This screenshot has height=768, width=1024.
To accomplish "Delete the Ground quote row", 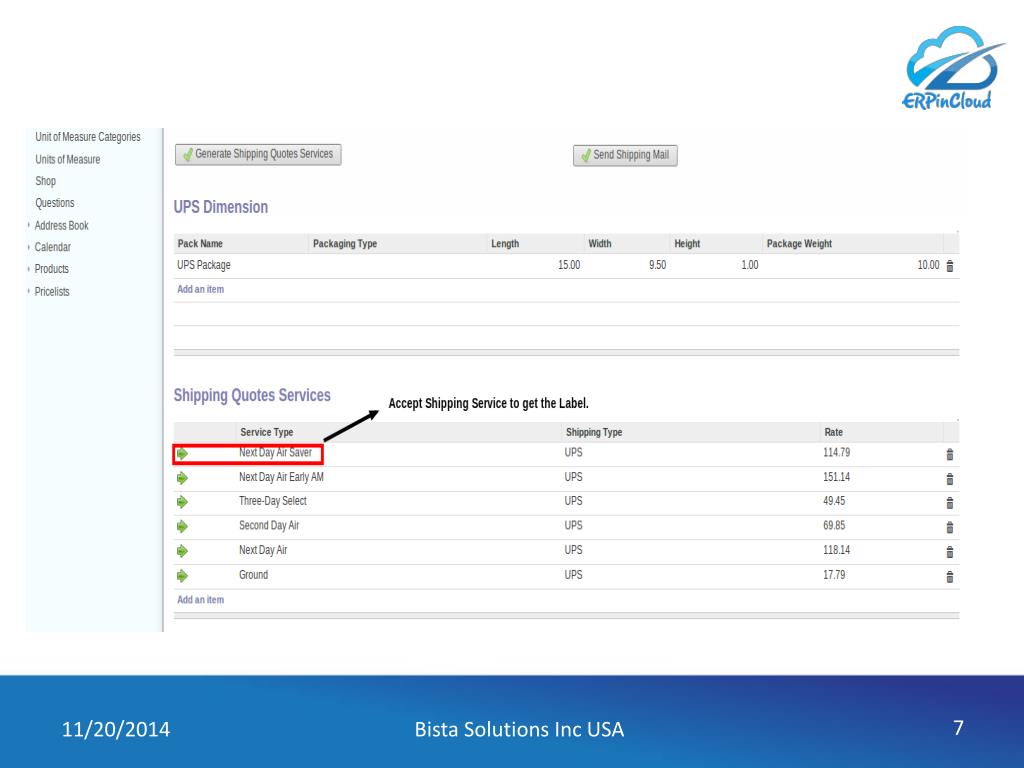I will [x=950, y=577].
